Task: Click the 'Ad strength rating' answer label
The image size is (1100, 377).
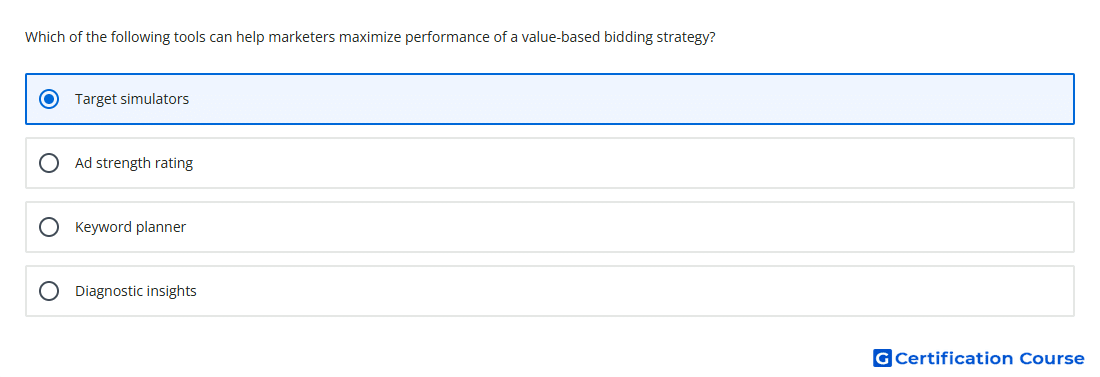Action: point(134,163)
